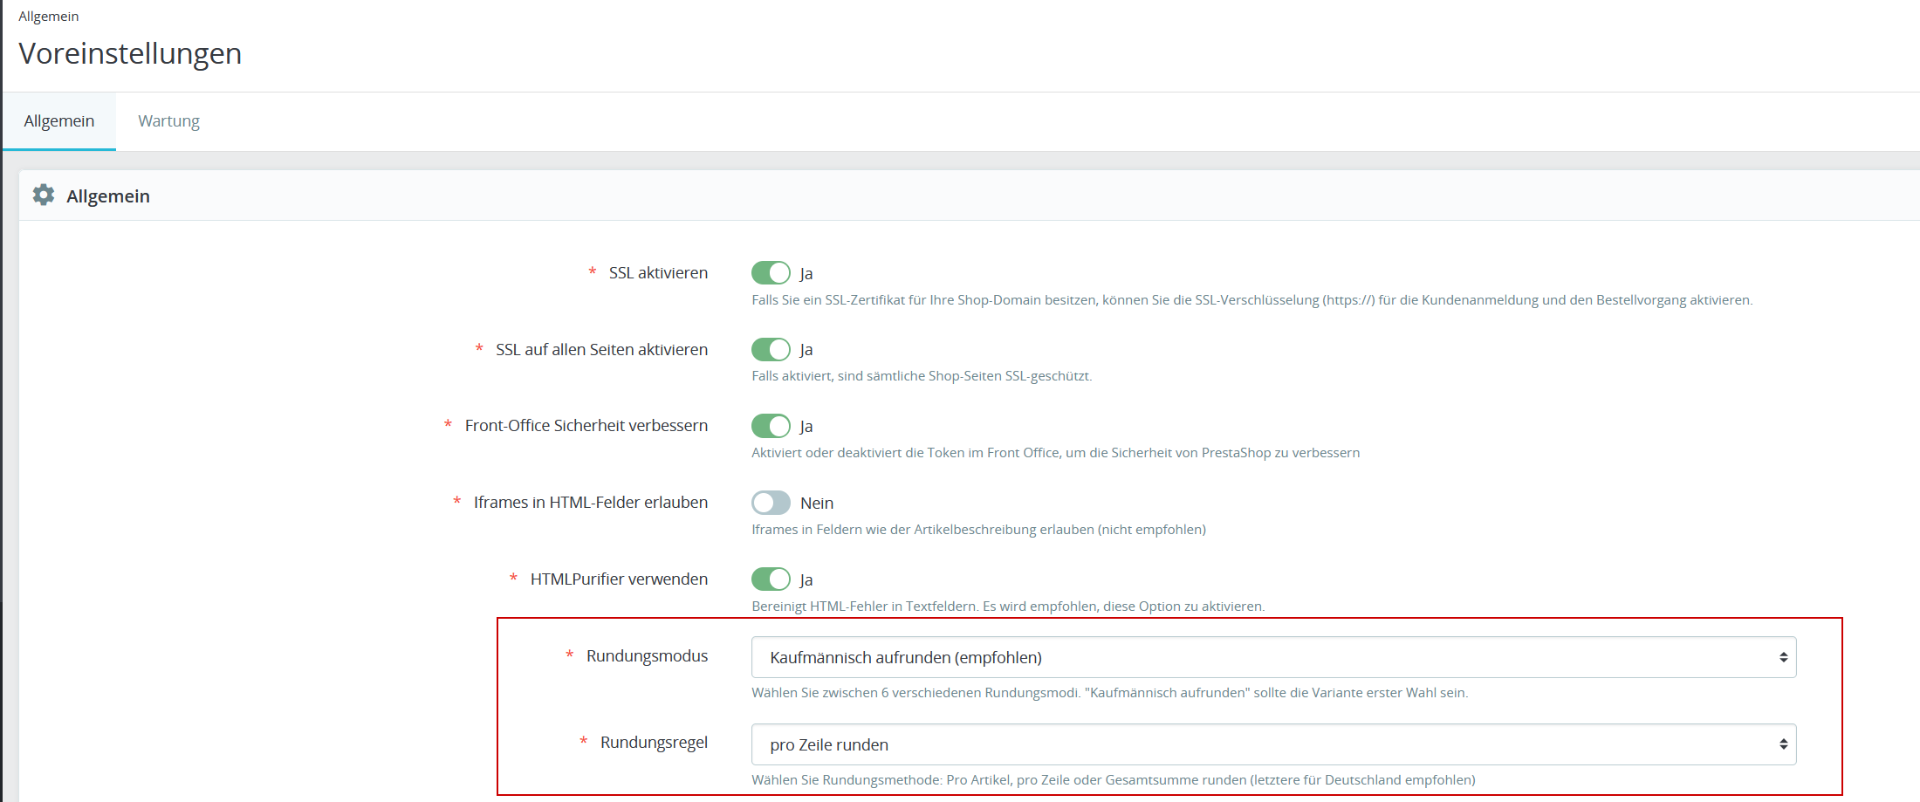Viewport: 1920px width, 802px height.
Task: Click the Iframes in HTML-Felder erlauben label
Action: [x=591, y=502]
